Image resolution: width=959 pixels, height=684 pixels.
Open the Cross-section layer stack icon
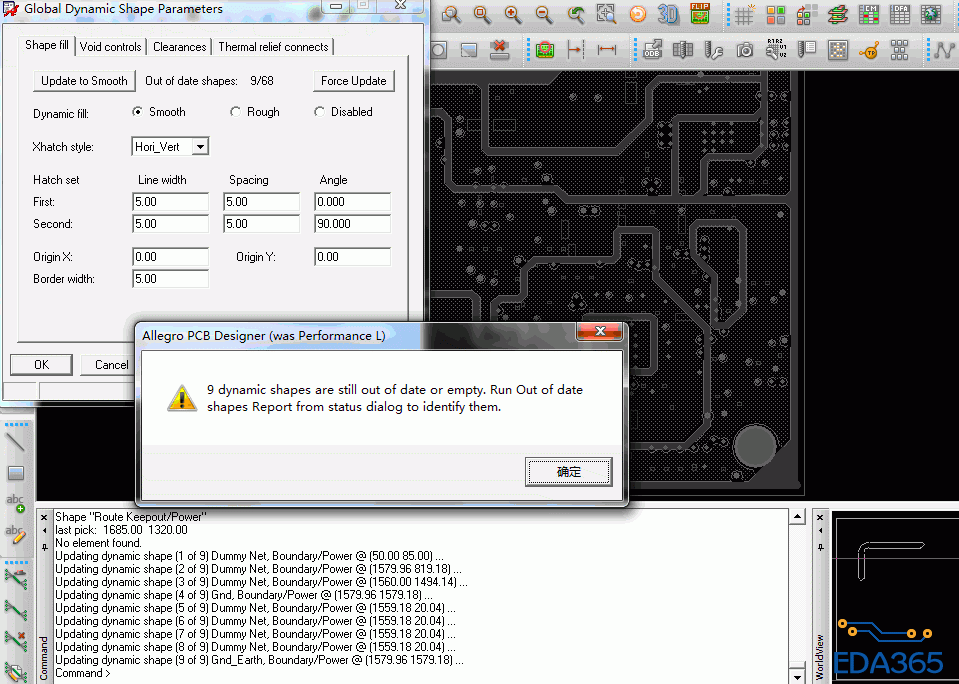pyautogui.click(x=838, y=15)
